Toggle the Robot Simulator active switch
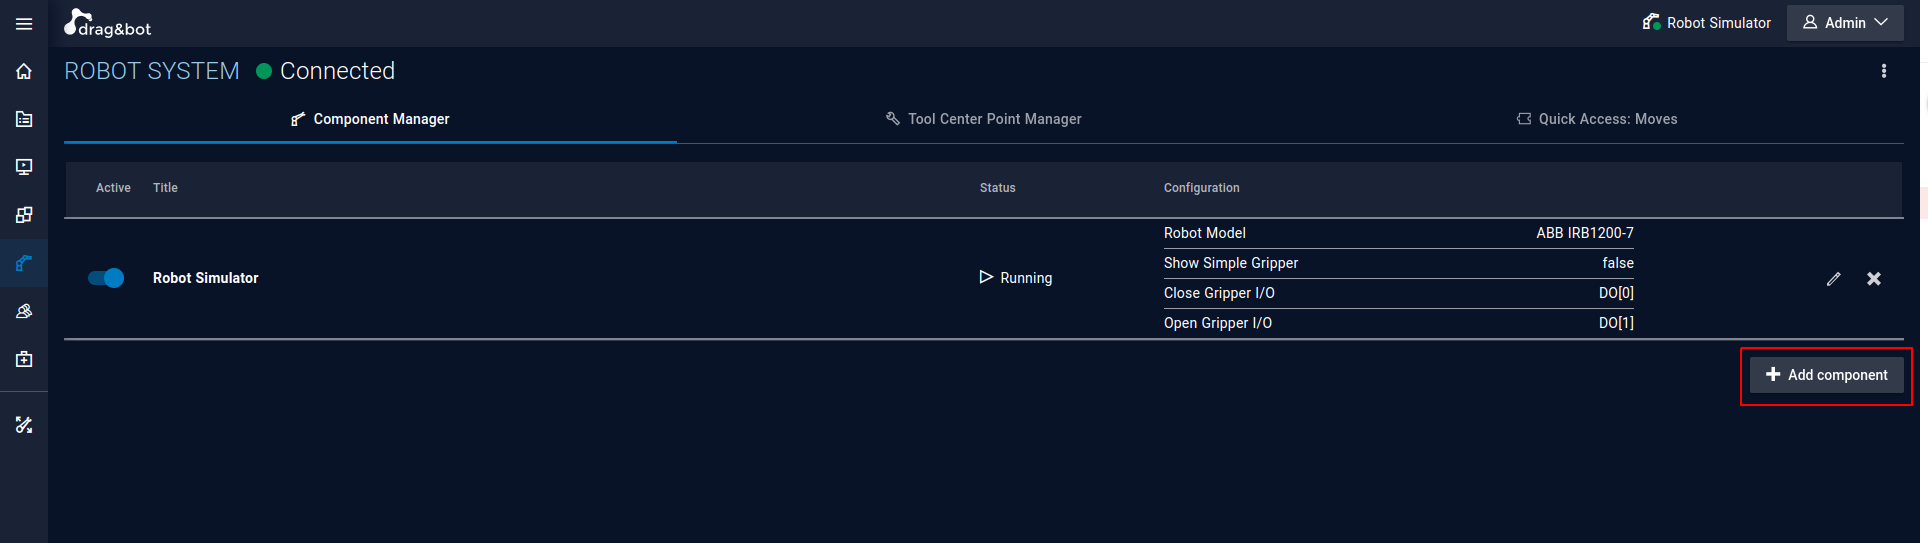 106,278
